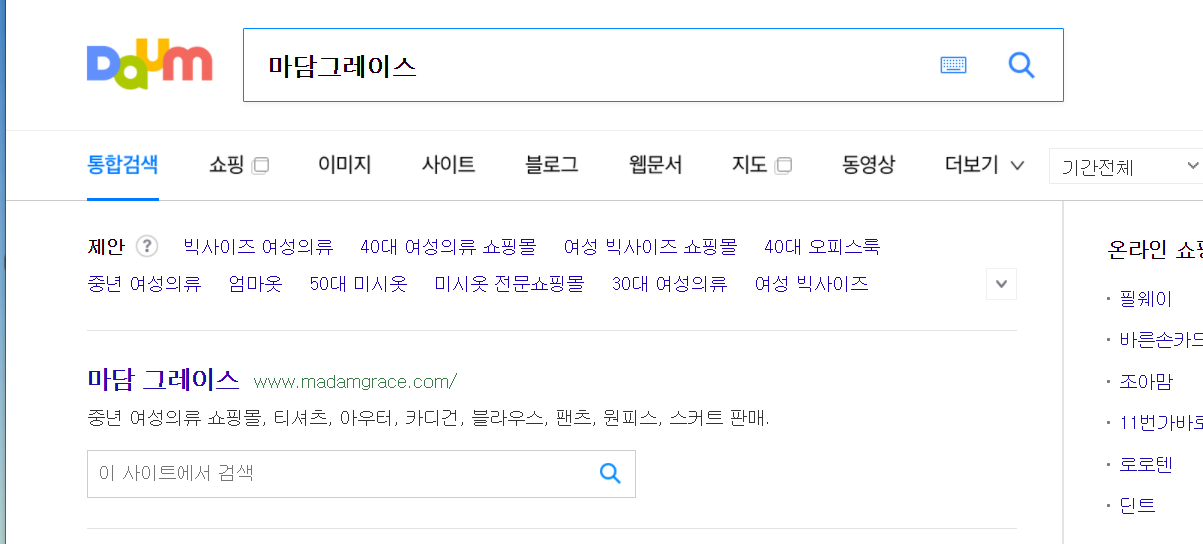This screenshot has width=1203, height=544.
Task: Open the 바른손카드 sidebar link
Action: [x=1161, y=340]
